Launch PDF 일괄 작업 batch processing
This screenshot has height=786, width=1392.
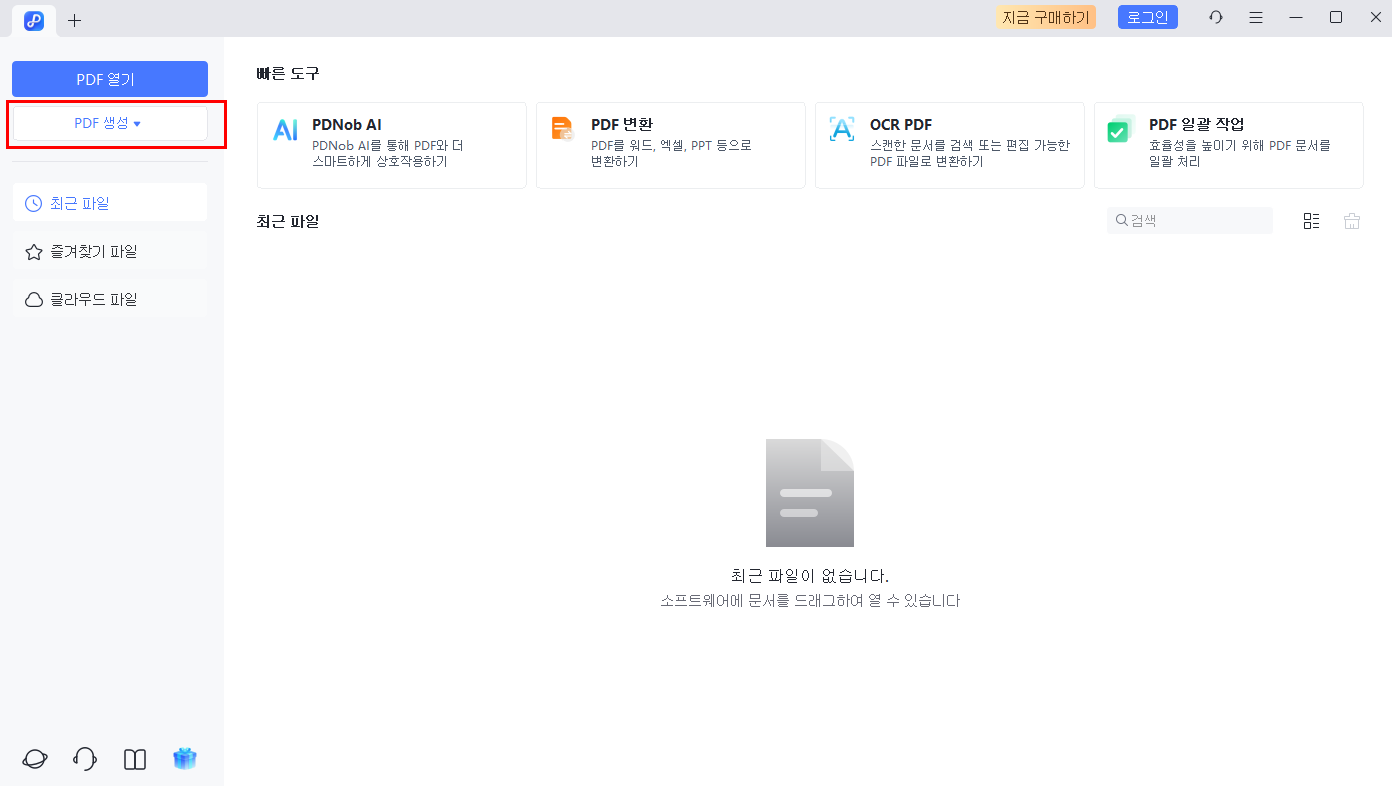[1228, 145]
